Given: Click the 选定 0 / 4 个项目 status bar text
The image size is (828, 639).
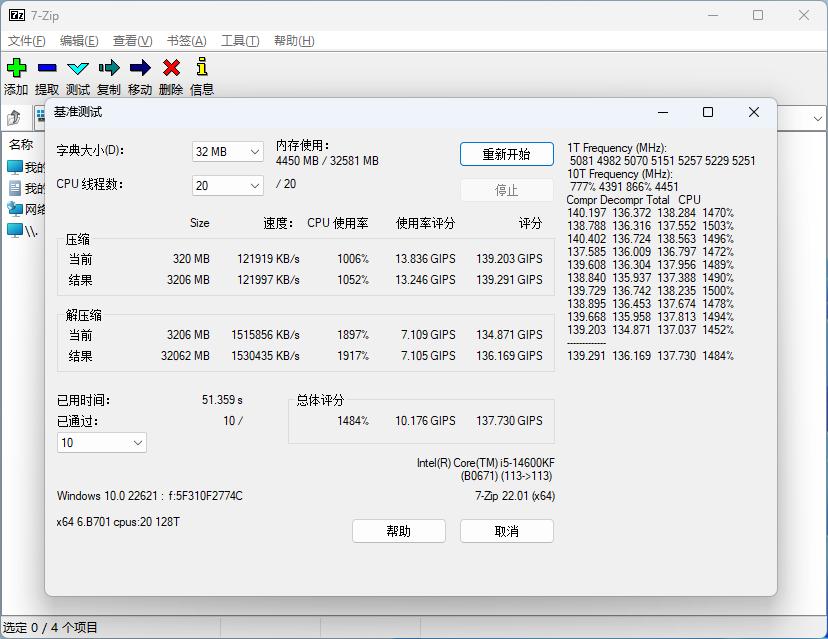Looking at the screenshot, I should [50, 627].
